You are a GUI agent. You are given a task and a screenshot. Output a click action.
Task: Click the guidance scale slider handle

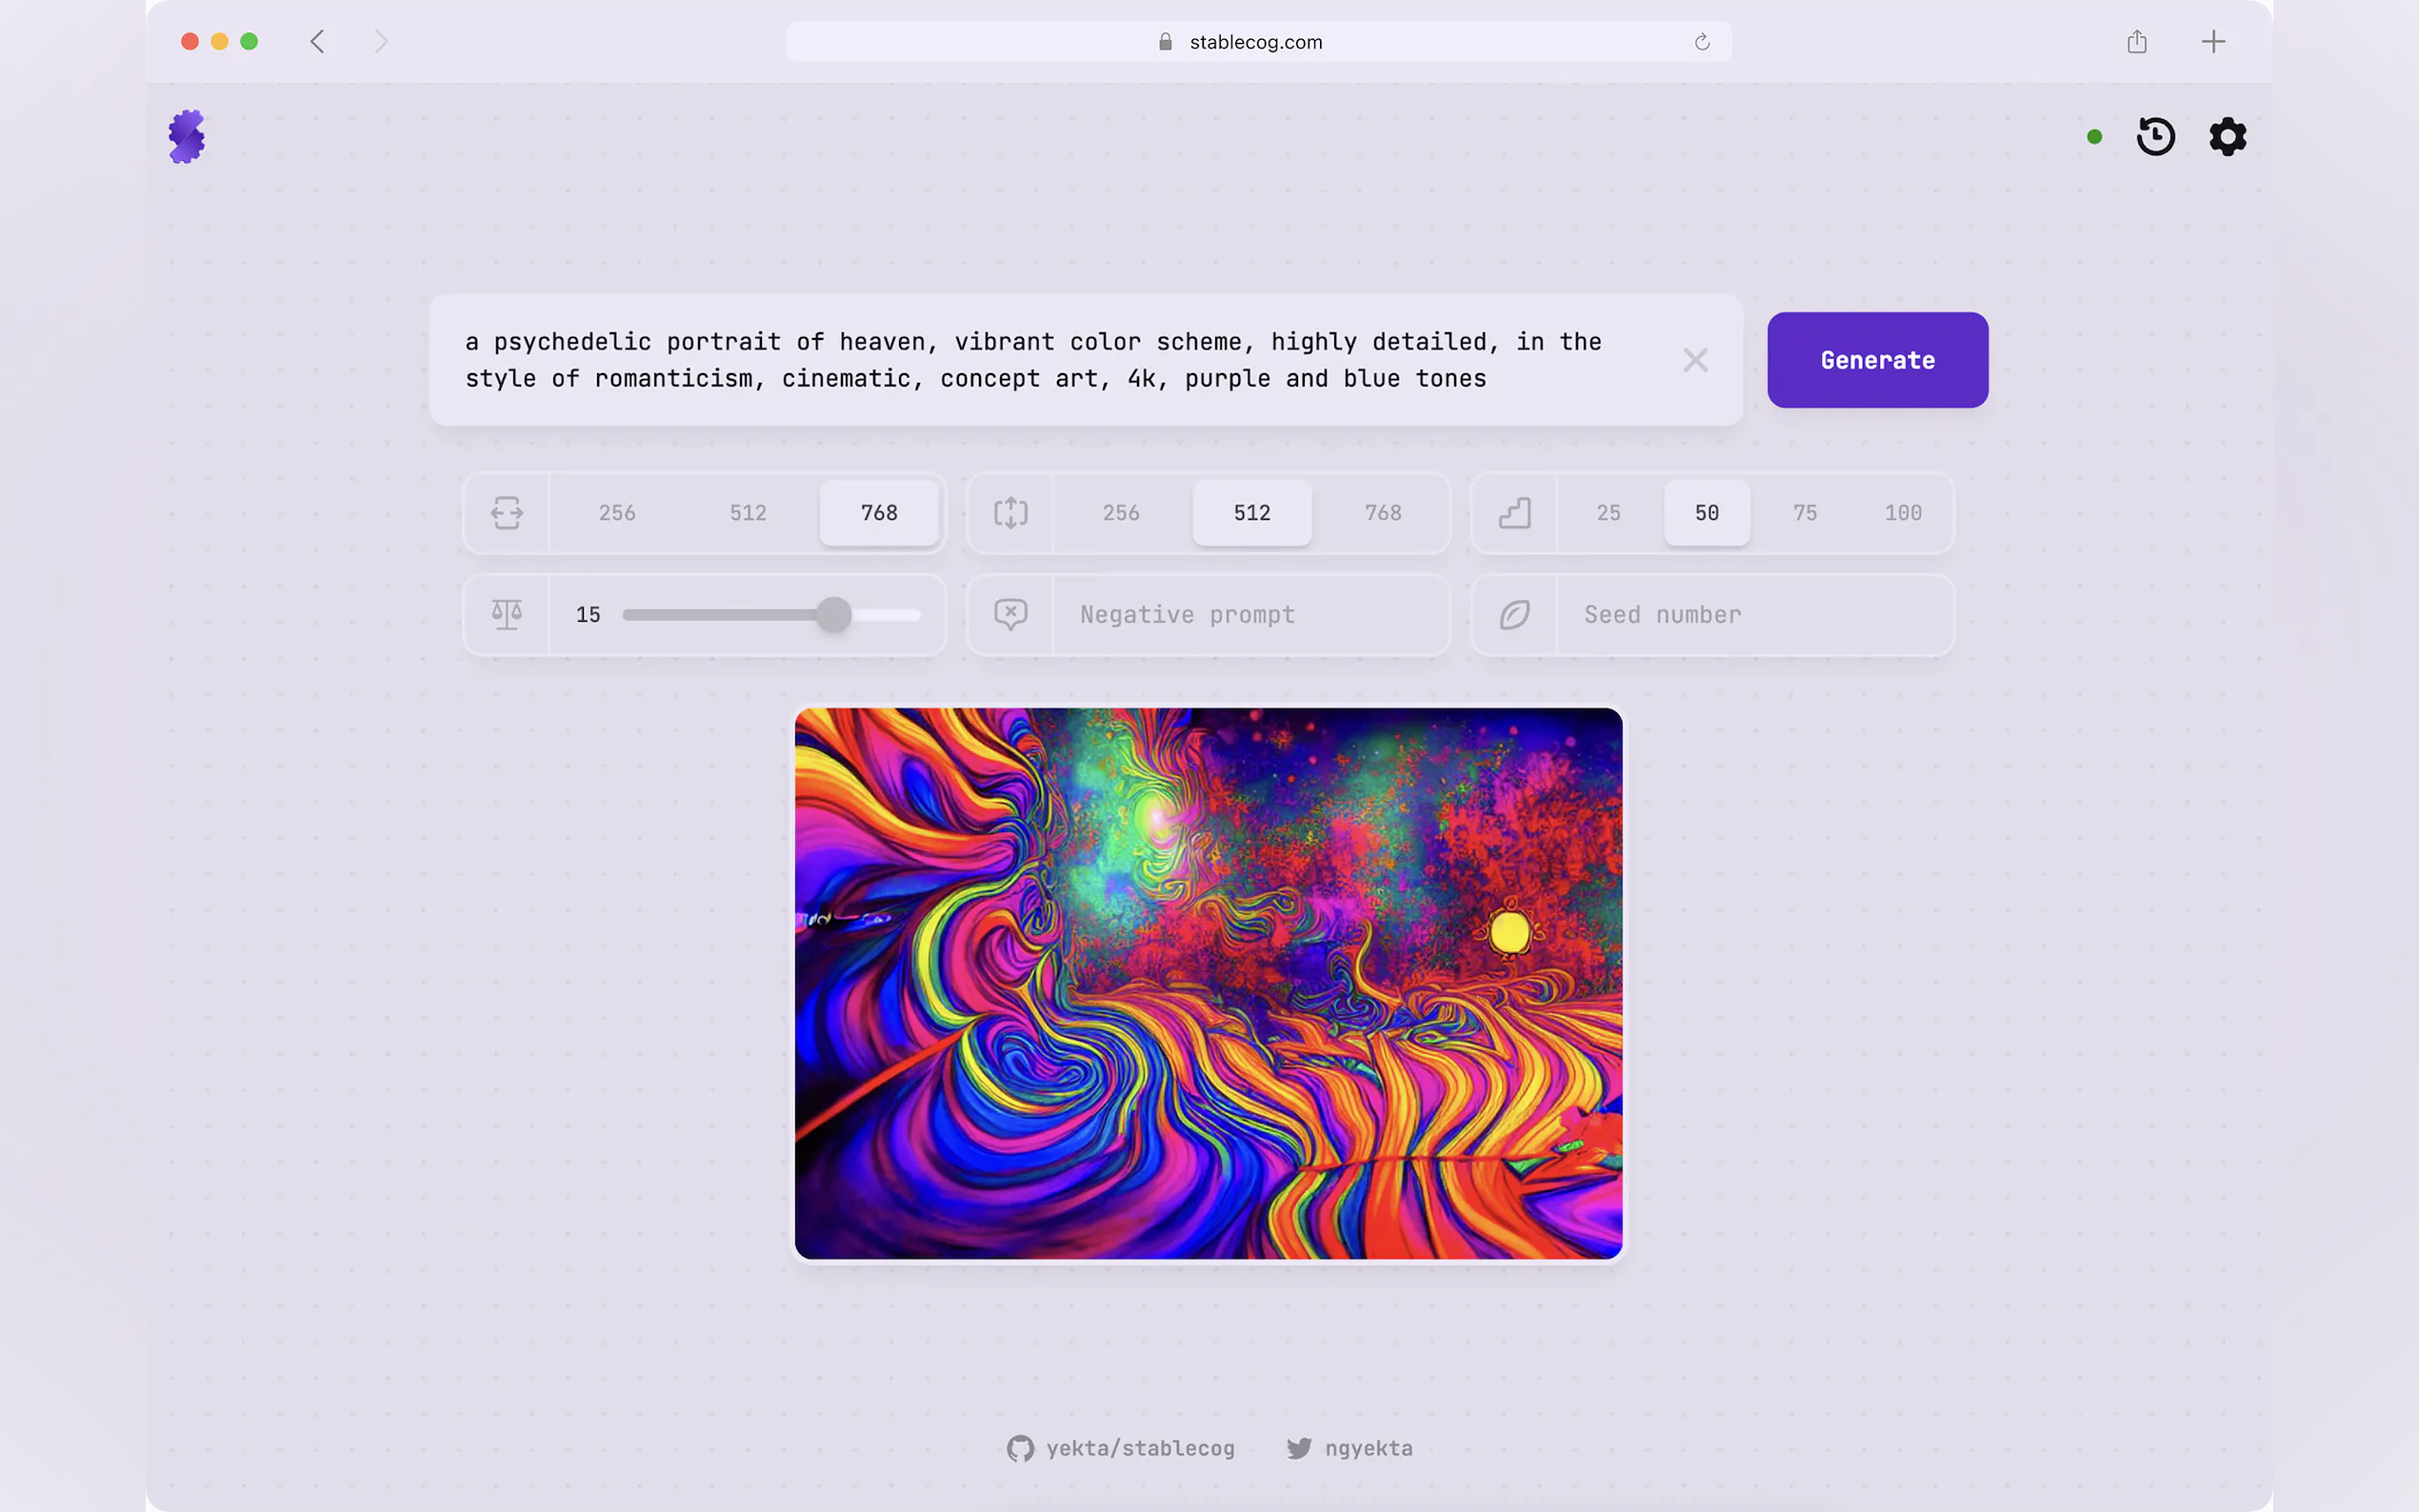(833, 615)
